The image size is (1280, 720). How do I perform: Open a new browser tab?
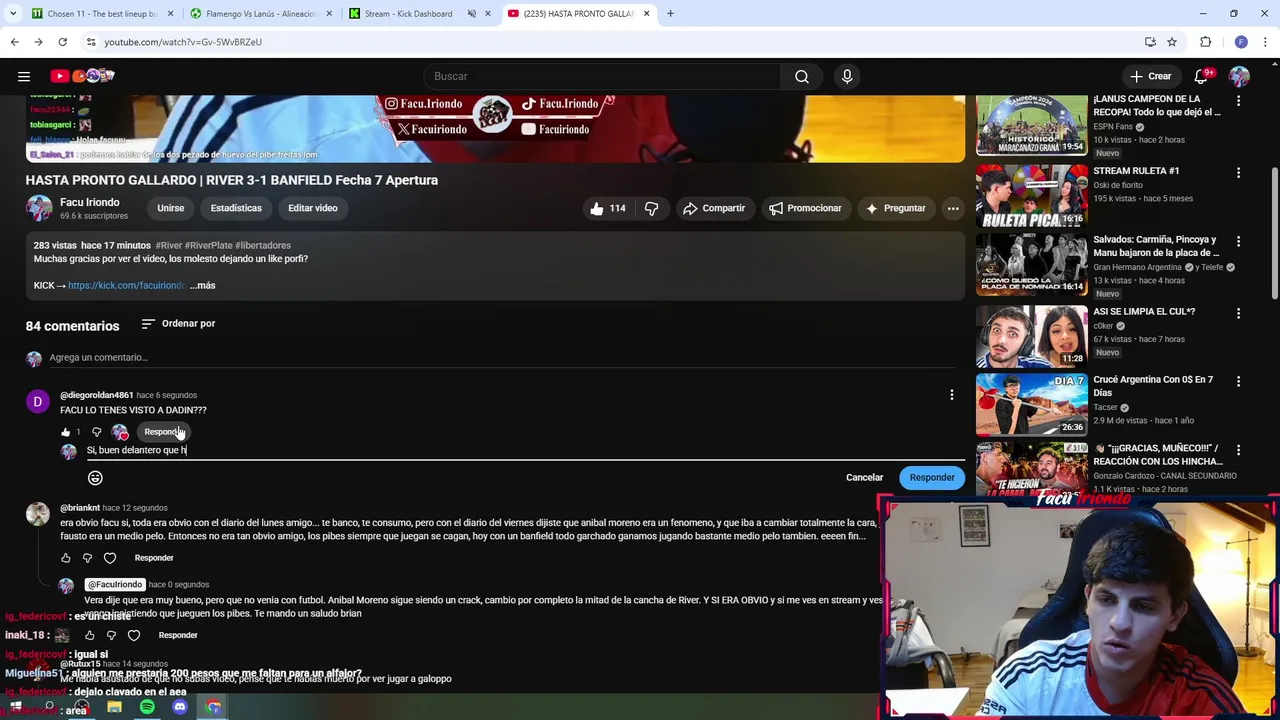pyautogui.click(x=671, y=14)
